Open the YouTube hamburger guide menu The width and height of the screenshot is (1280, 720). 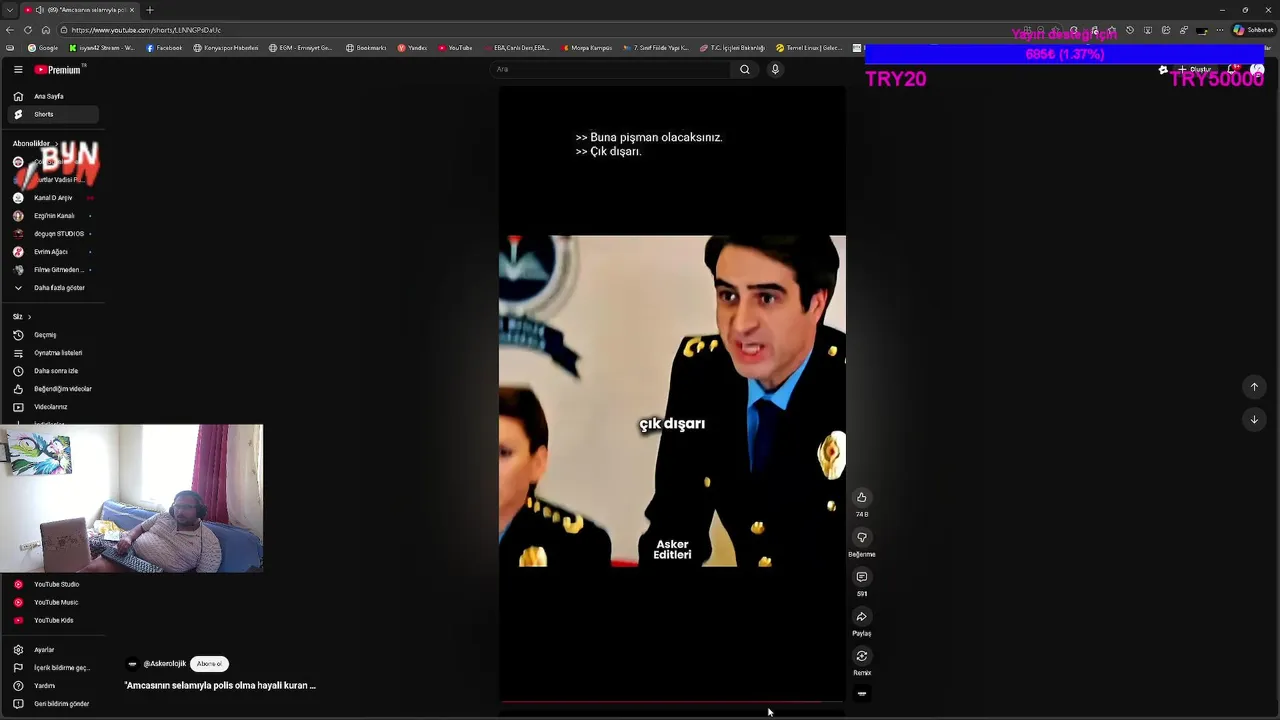18,70
